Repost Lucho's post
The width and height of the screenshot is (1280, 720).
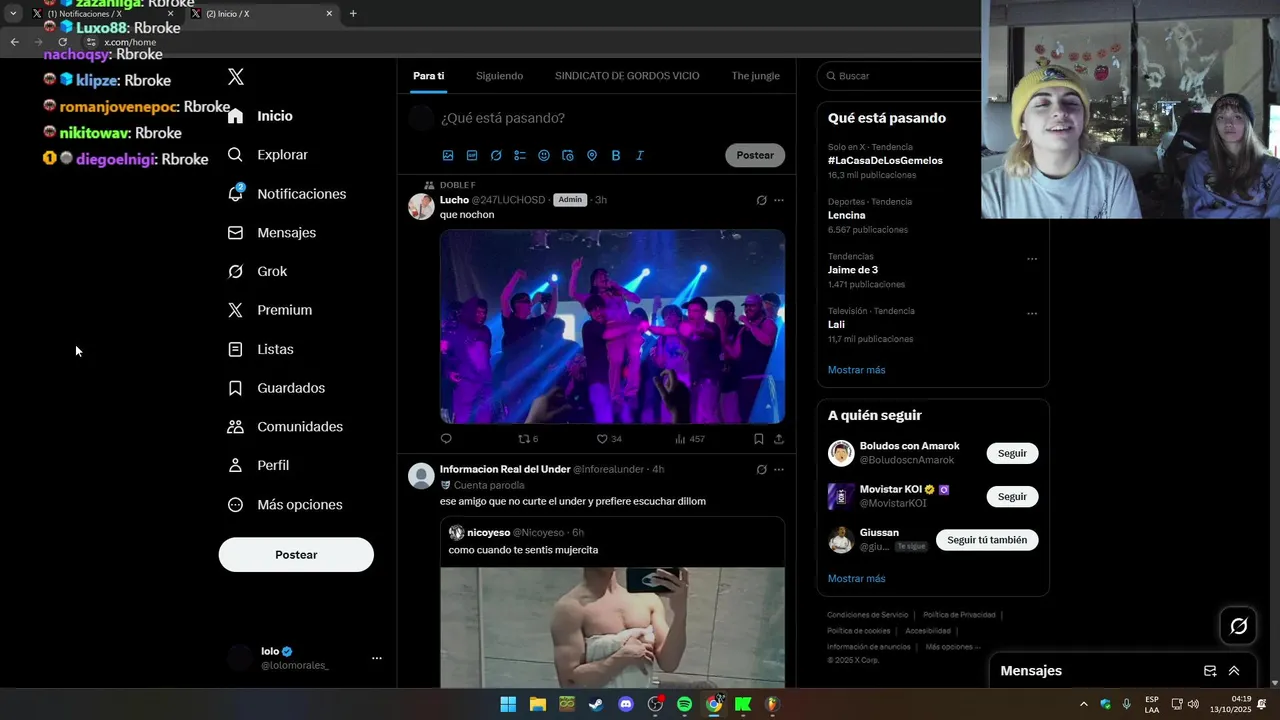527,438
